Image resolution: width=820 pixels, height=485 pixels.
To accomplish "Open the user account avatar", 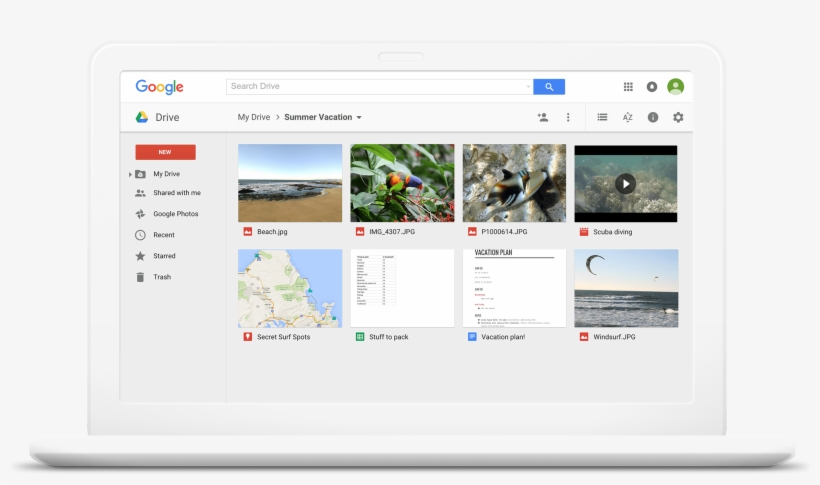I will (x=676, y=87).
